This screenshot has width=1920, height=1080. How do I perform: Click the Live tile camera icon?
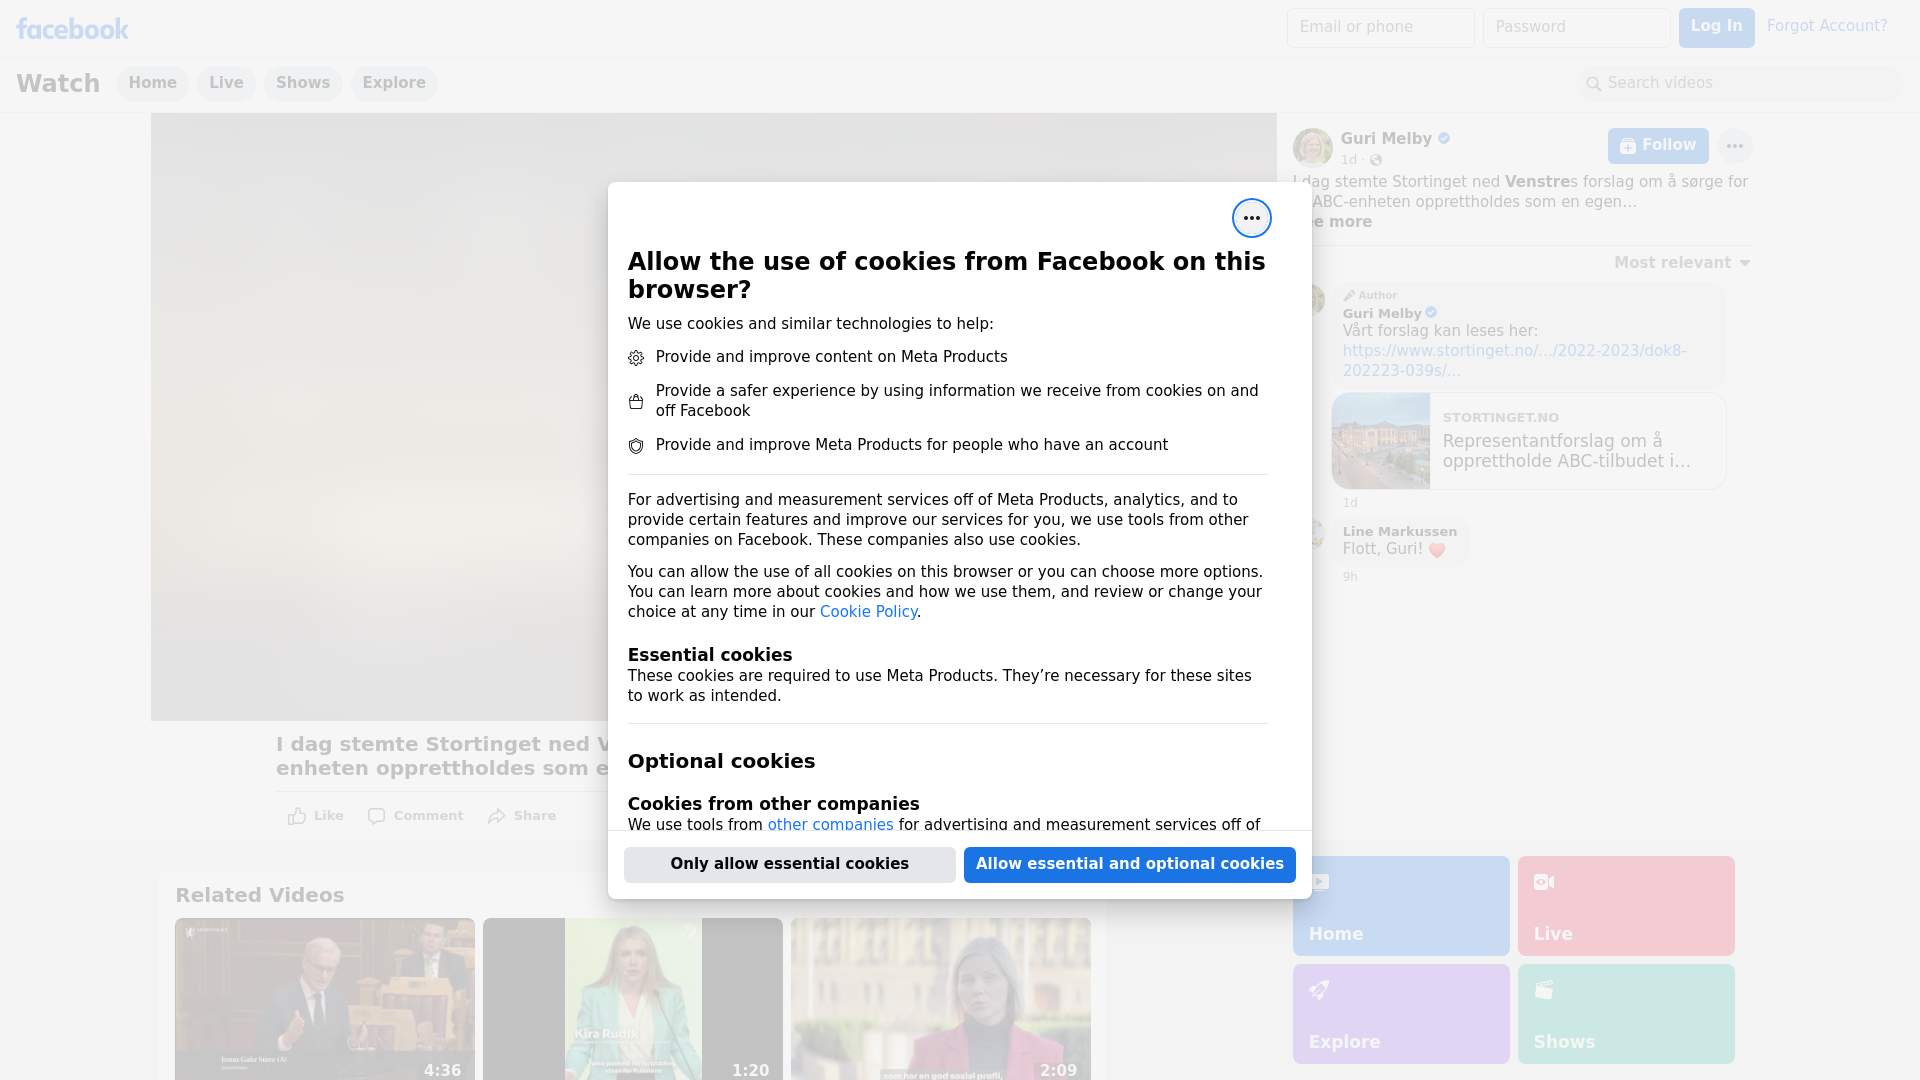tap(1544, 882)
